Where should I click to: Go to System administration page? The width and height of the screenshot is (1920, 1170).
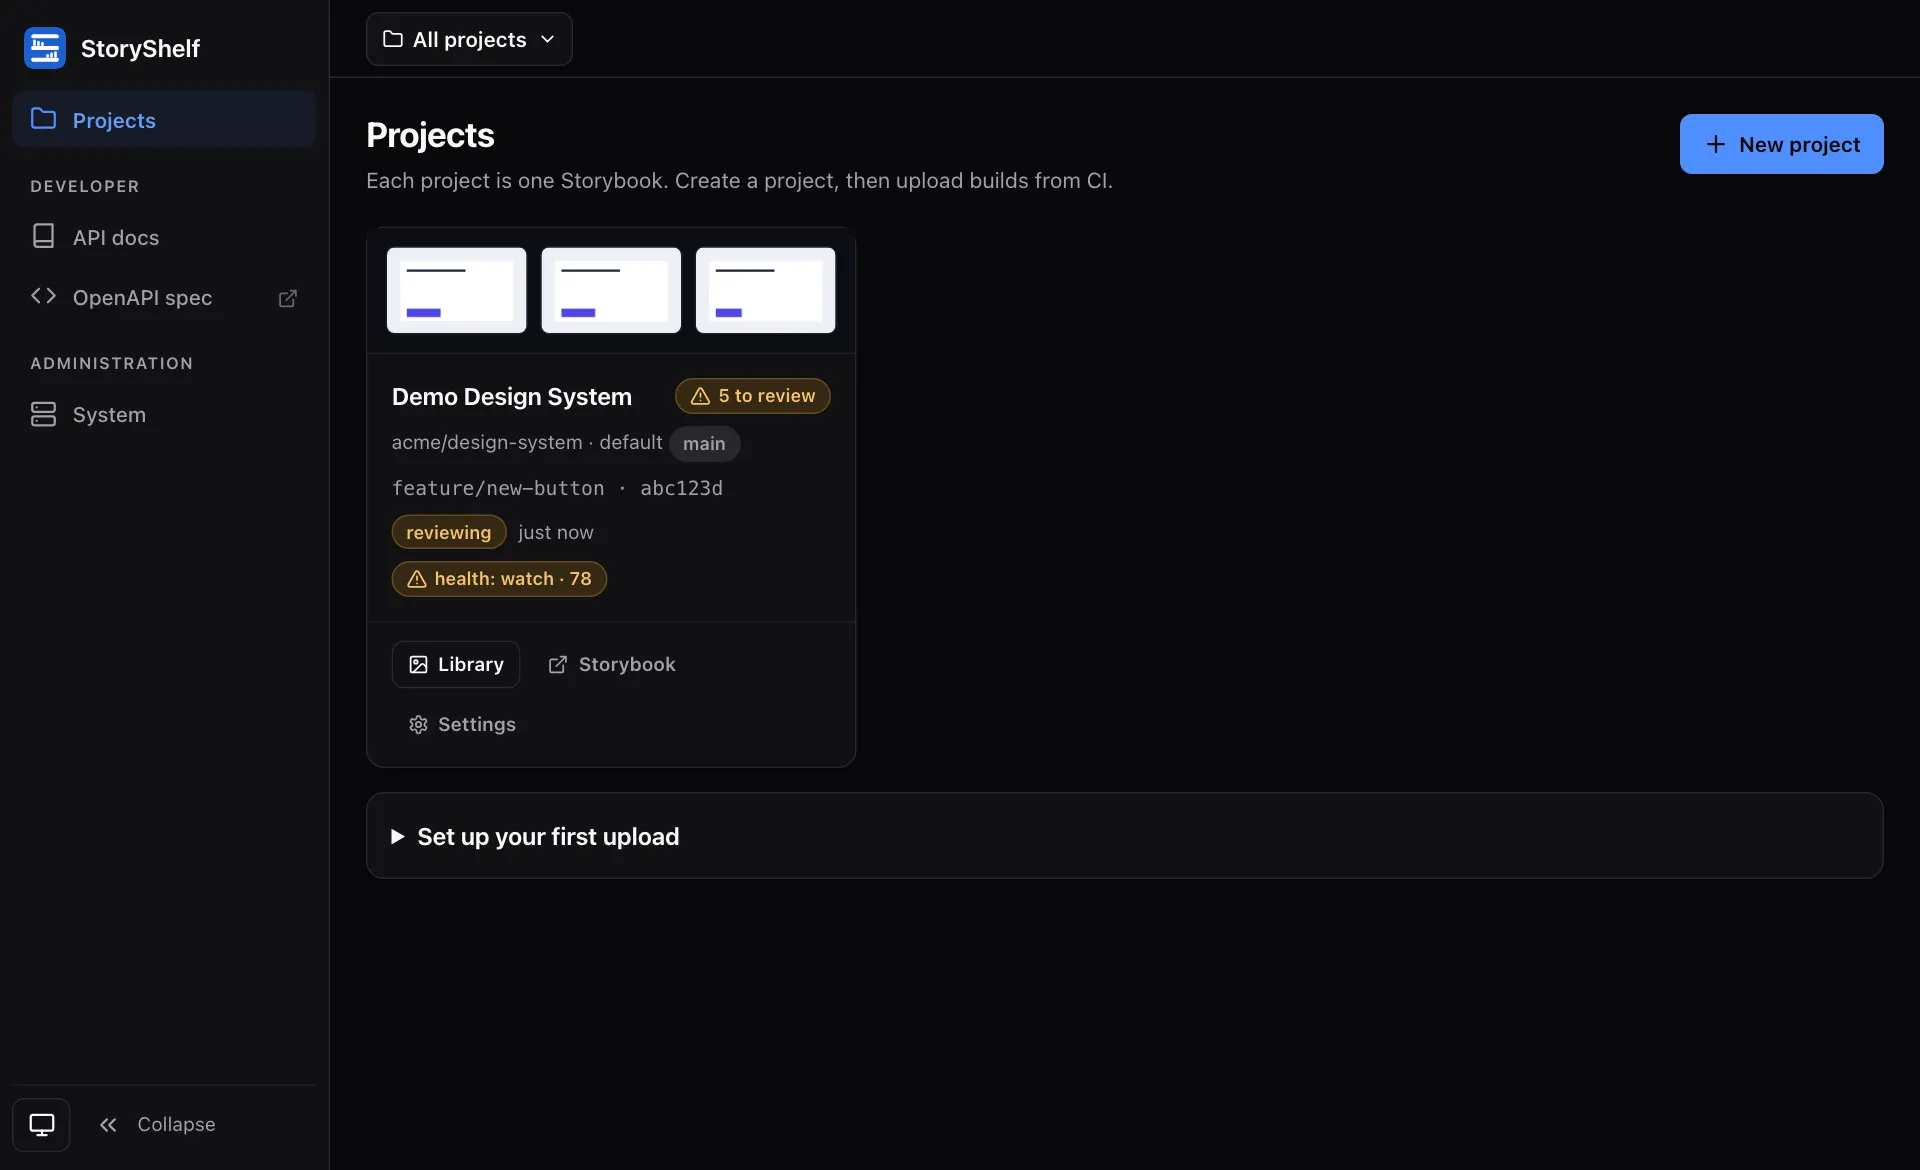(164, 414)
